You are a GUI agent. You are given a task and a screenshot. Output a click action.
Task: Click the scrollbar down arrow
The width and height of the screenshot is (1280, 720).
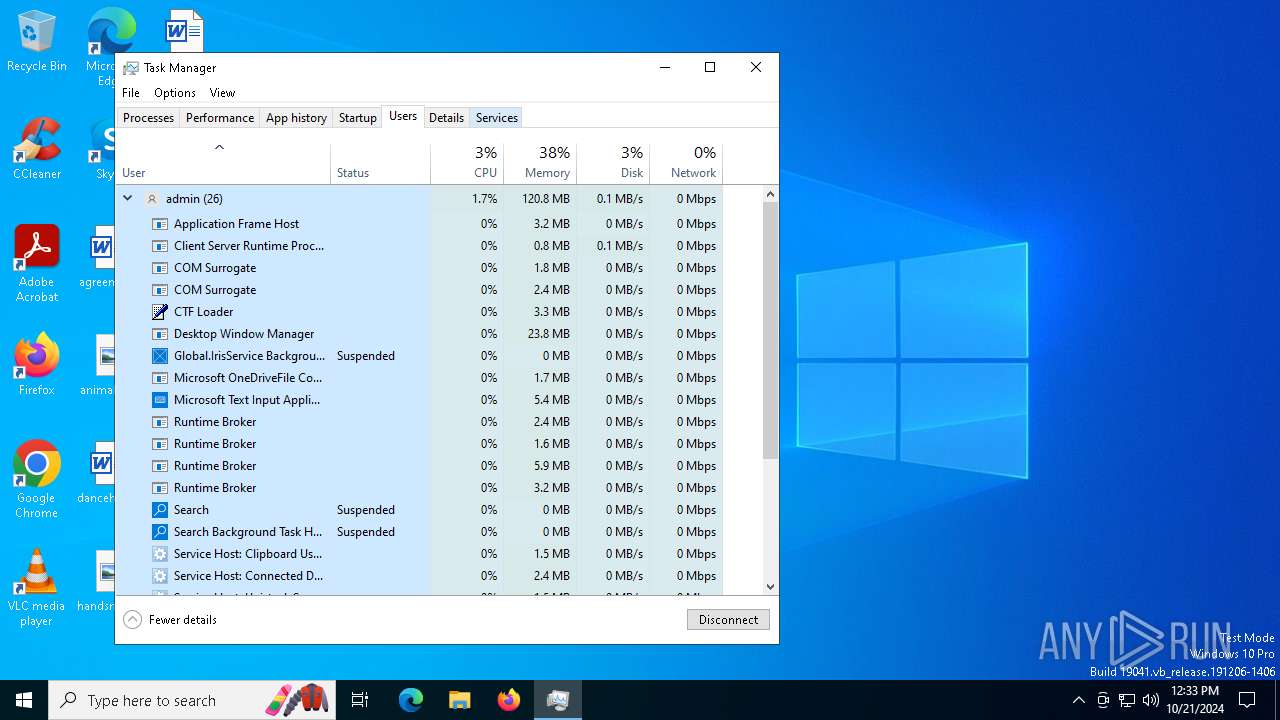[770, 587]
